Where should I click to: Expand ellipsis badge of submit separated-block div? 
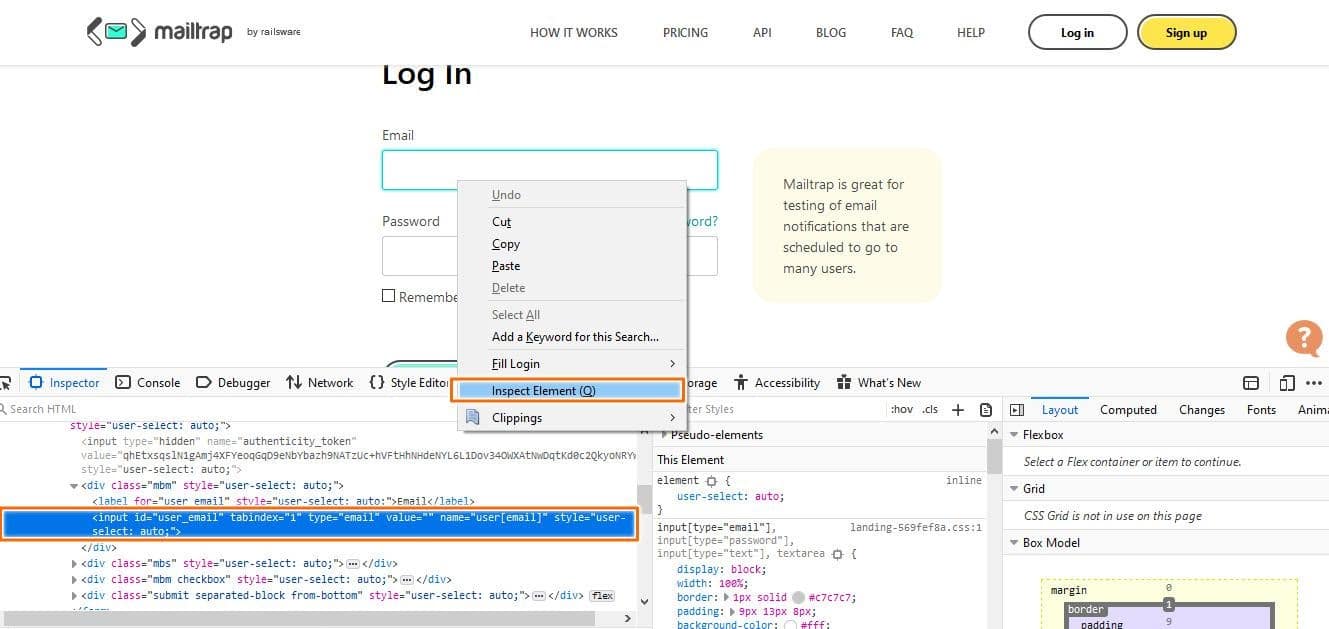(x=539, y=595)
